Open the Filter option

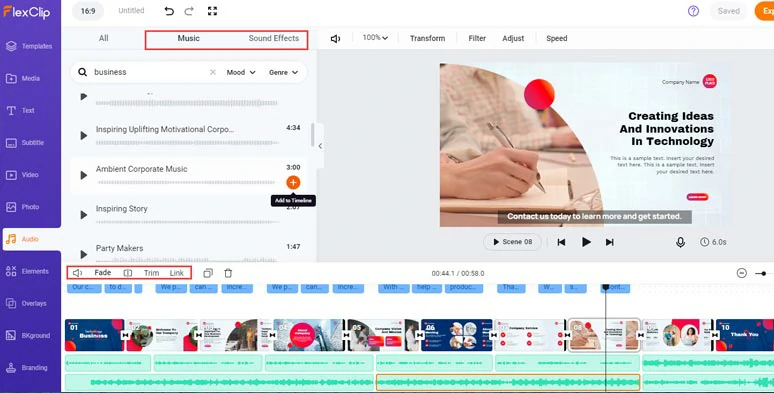pos(477,38)
